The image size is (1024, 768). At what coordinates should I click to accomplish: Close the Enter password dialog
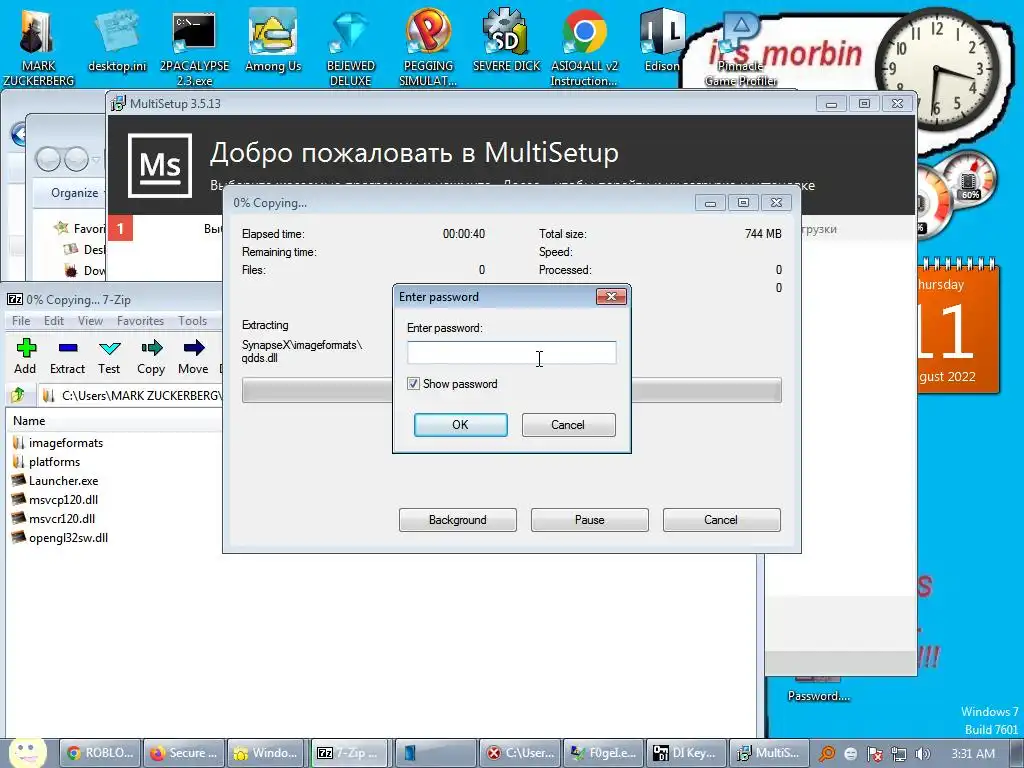(x=611, y=296)
